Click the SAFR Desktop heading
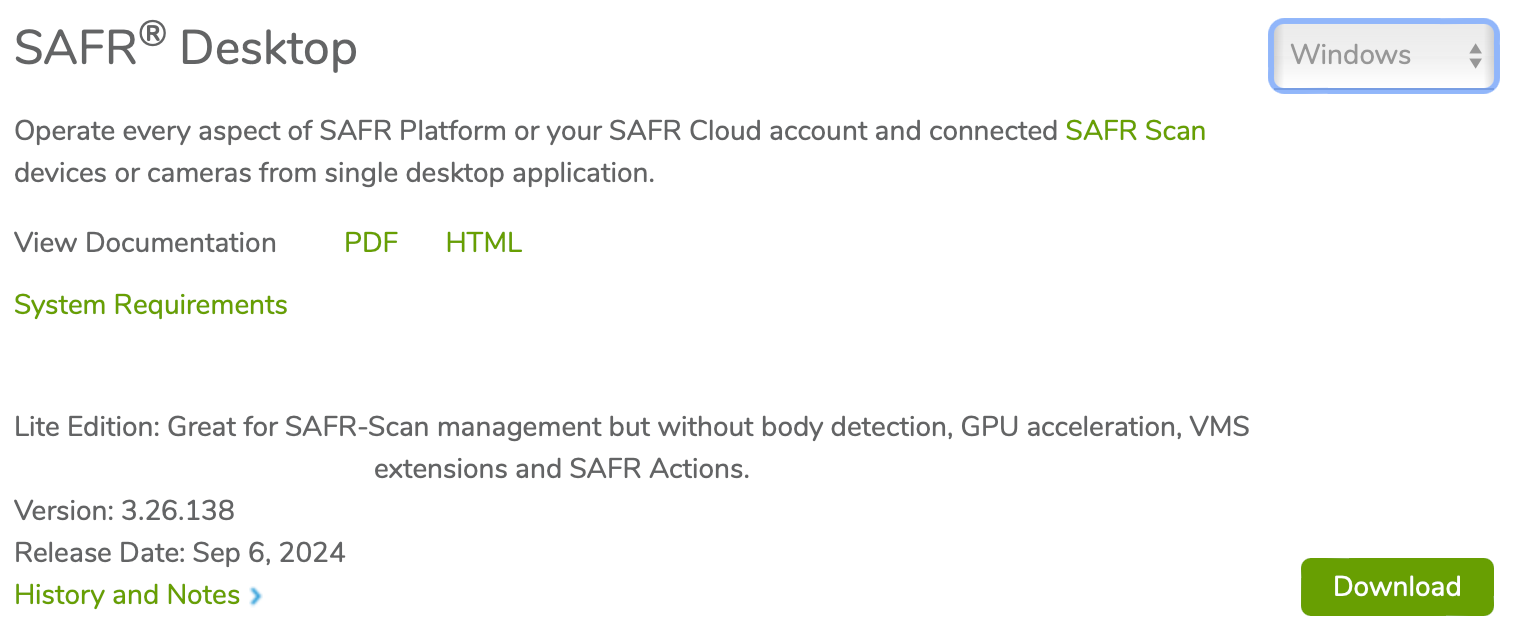 tap(186, 48)
